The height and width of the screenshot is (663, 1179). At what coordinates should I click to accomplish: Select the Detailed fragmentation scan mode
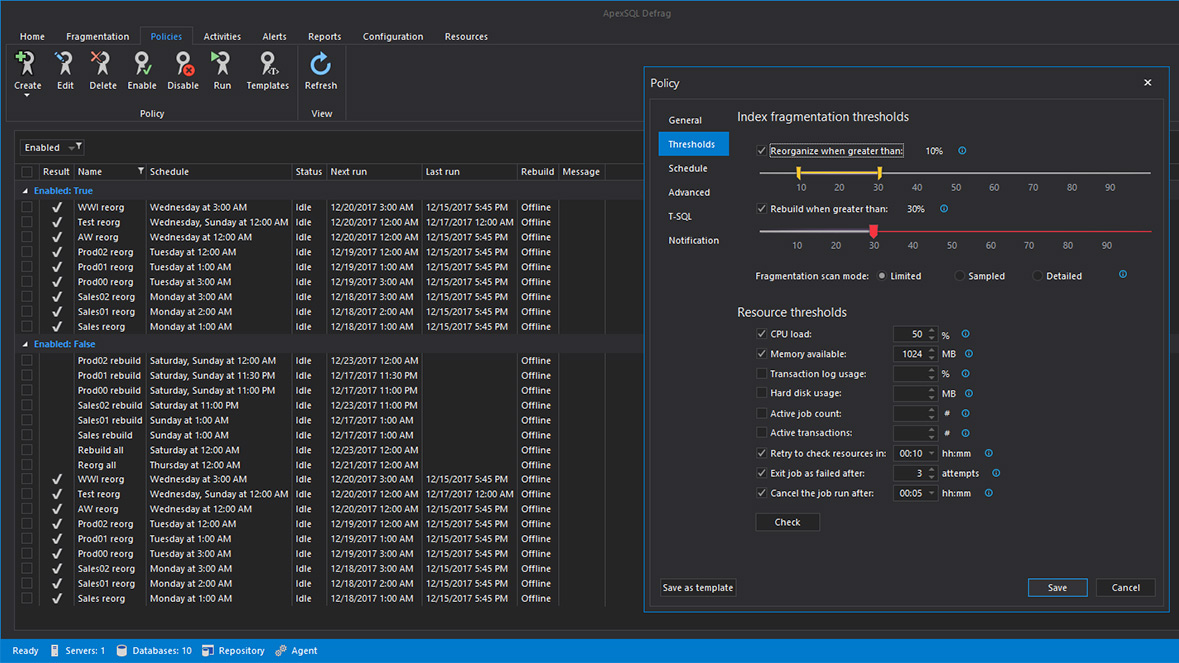point(1038,275)
